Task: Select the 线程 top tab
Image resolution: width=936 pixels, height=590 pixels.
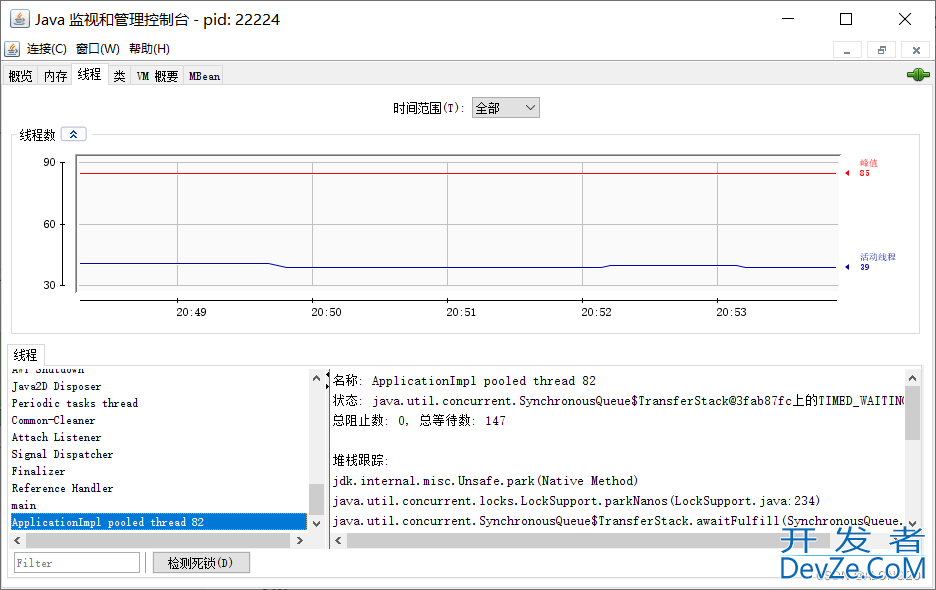Action: [x=90, y=74]
